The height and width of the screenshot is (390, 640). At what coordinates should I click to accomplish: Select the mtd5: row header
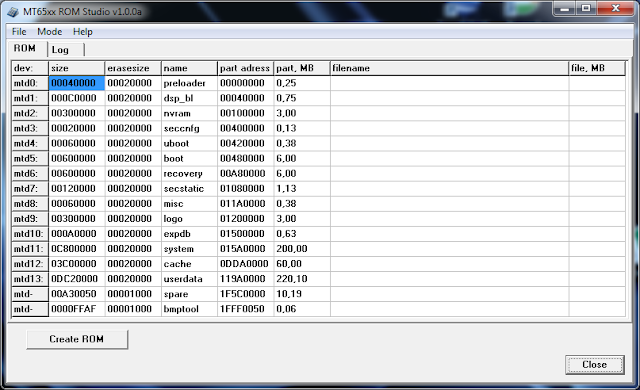30,159
